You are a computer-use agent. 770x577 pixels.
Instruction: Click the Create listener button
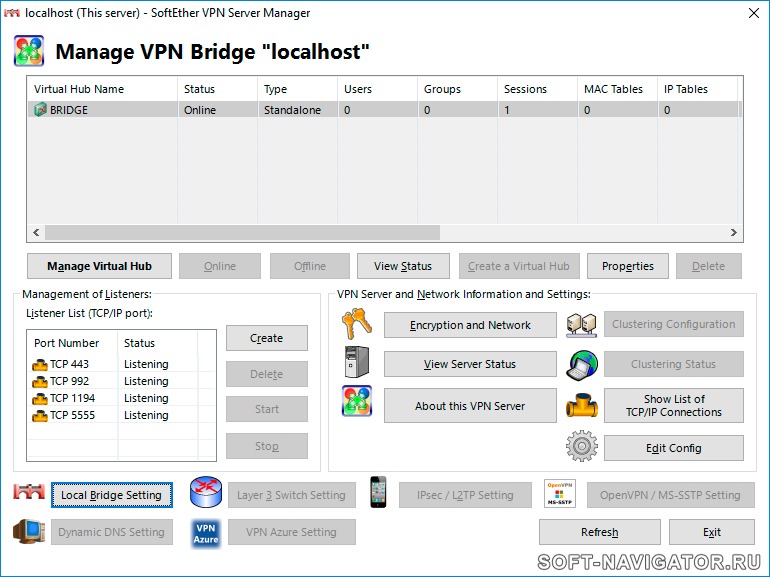(x=267, y=338)
